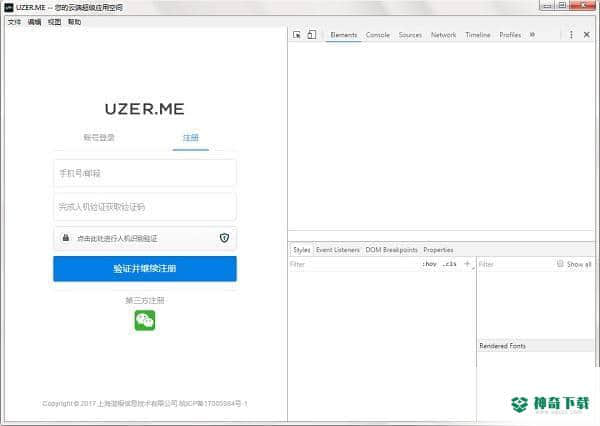Close the DevTools panel

(x=587, y=35)
